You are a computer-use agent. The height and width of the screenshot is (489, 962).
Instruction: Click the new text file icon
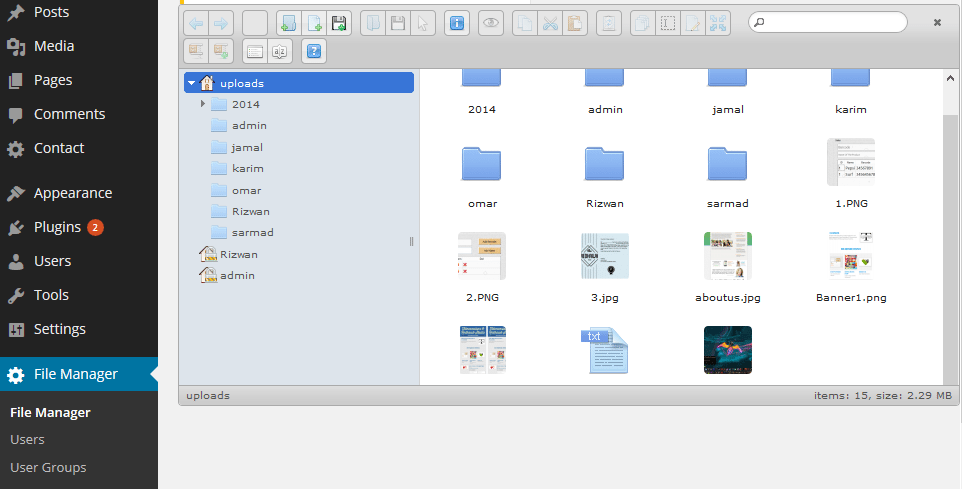(x=314, y=23)
